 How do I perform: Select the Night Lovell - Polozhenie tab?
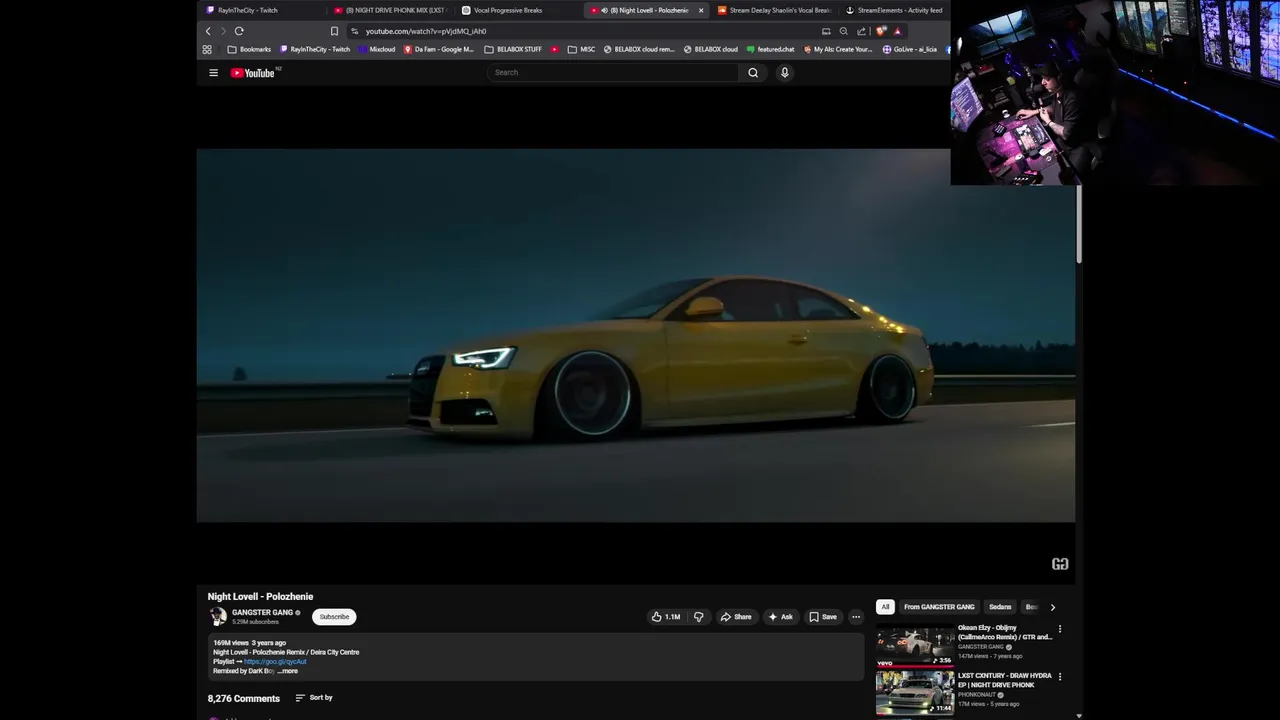point(648,10)
